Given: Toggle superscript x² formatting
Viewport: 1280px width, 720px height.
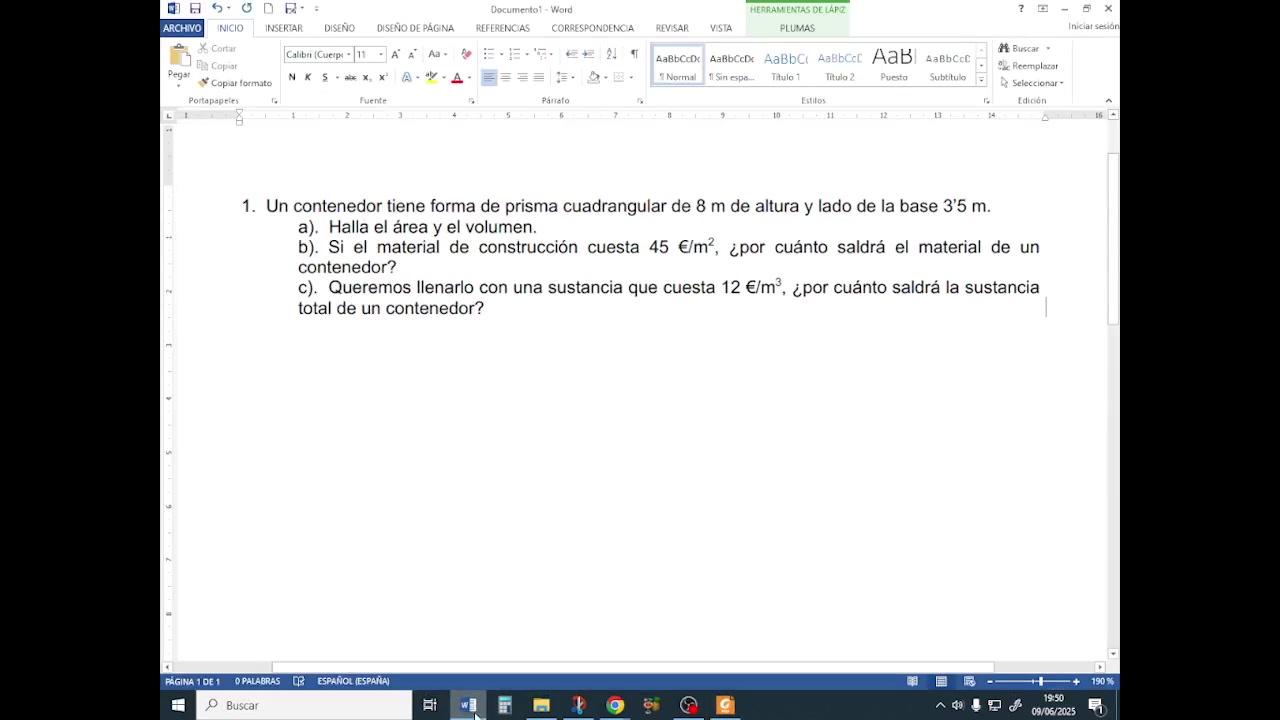Looking at the screenshot, I should click(x=383, y=77).
